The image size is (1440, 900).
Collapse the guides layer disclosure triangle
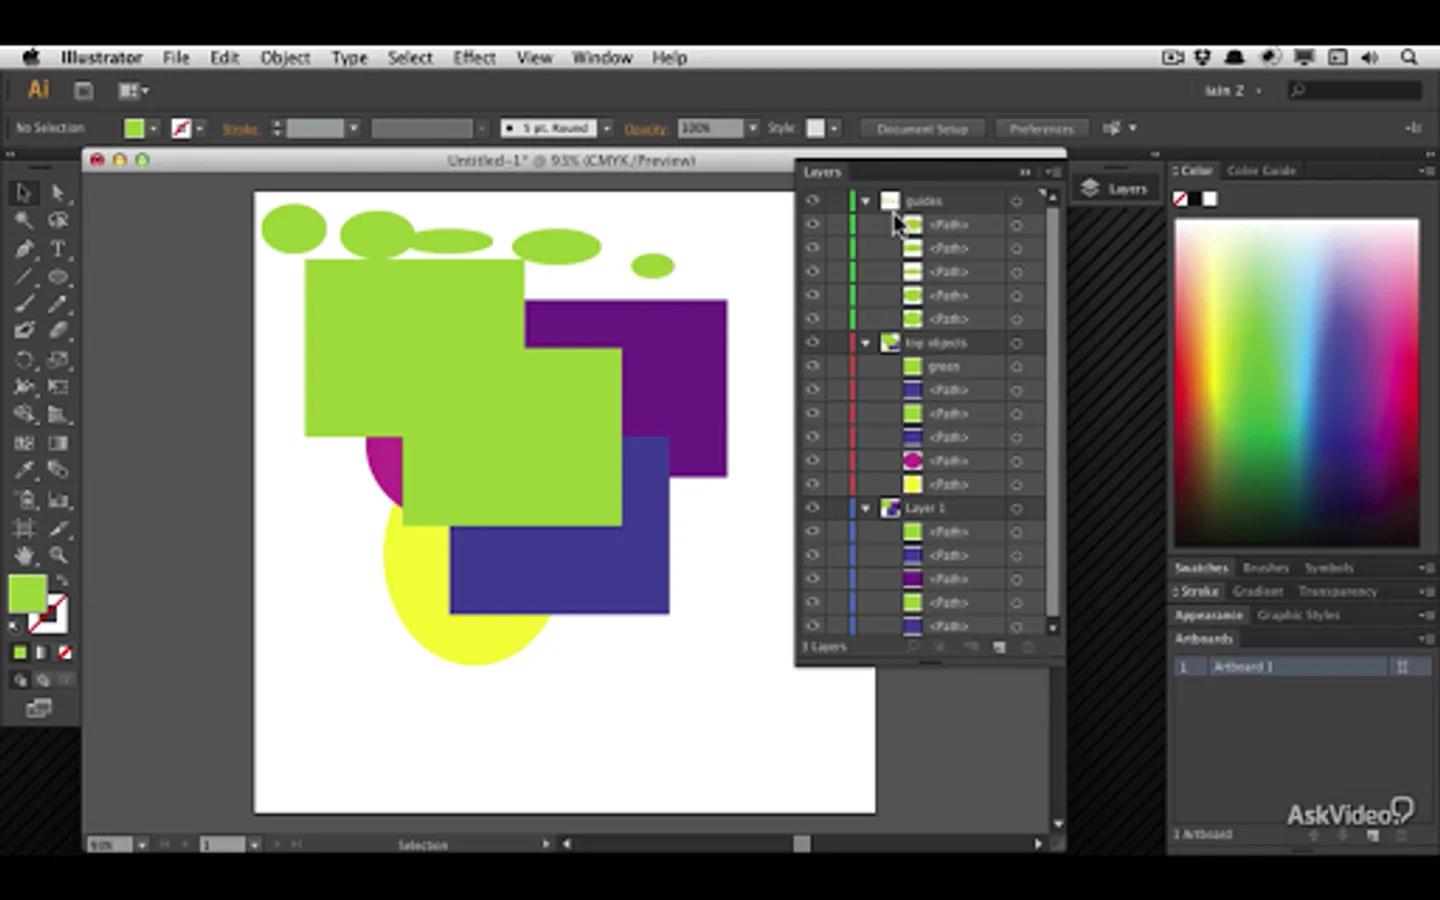pyautogui.click(x=866, y=201)
